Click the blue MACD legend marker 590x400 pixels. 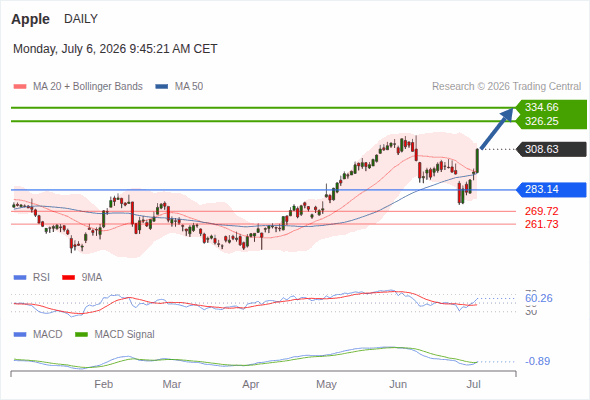tap(20, 335)
